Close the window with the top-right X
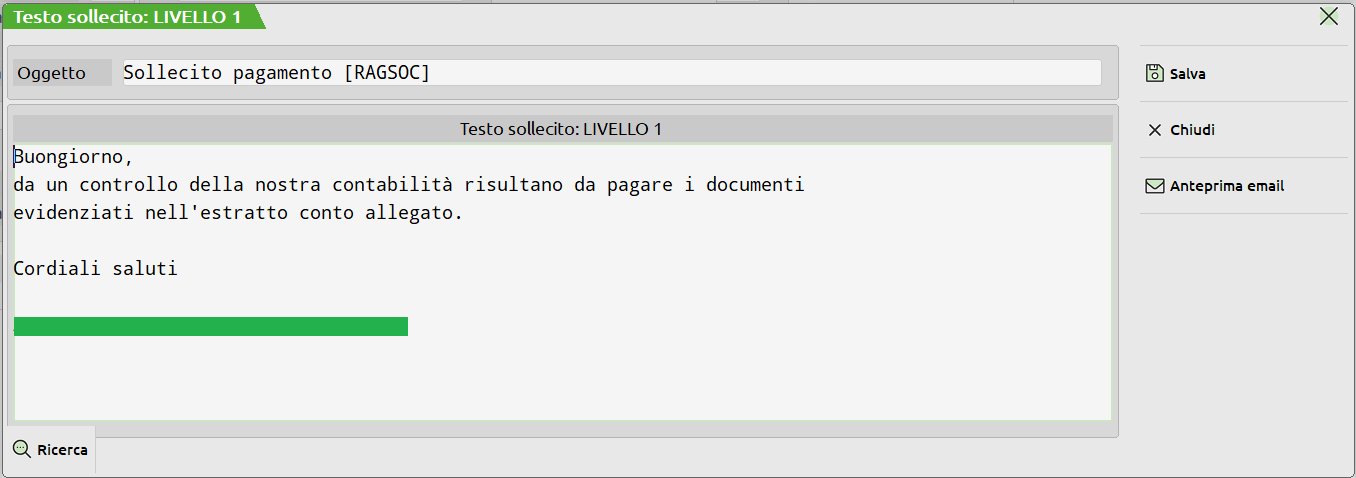 pos(1329,16)
